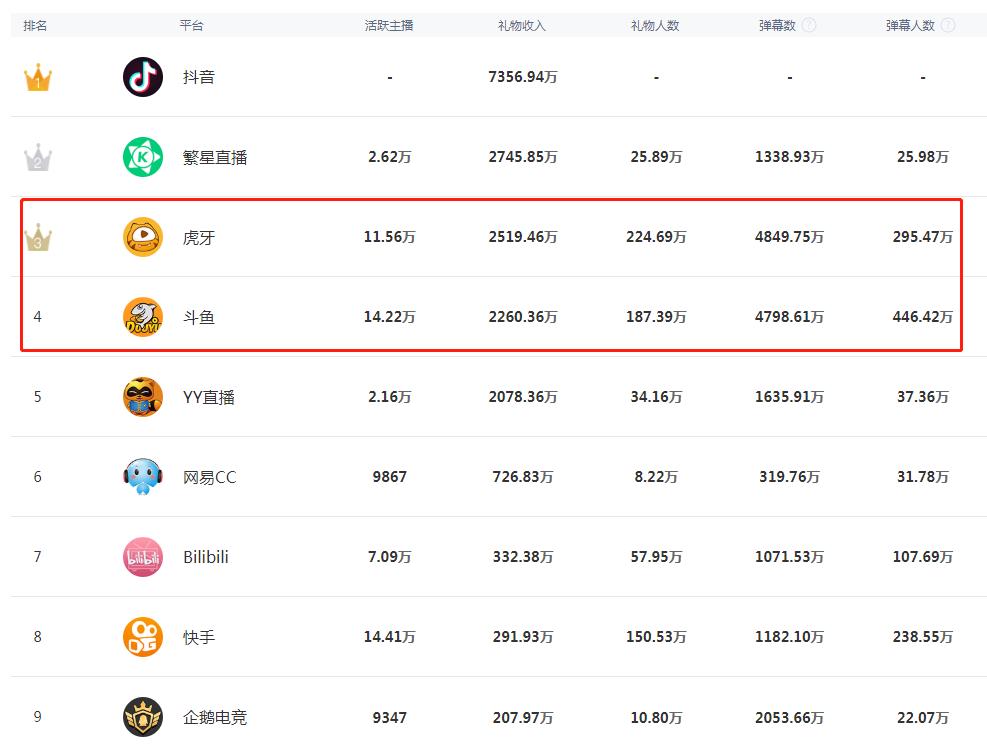Click the 斗鱼 shark logo

pyautogui.click(x=143, y=317)
